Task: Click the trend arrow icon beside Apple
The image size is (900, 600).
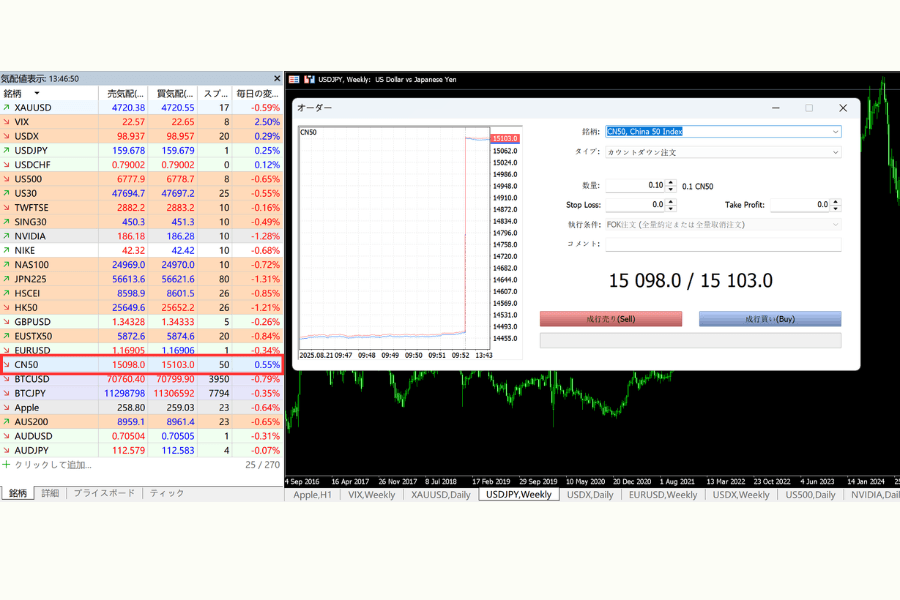Action: 6,408
